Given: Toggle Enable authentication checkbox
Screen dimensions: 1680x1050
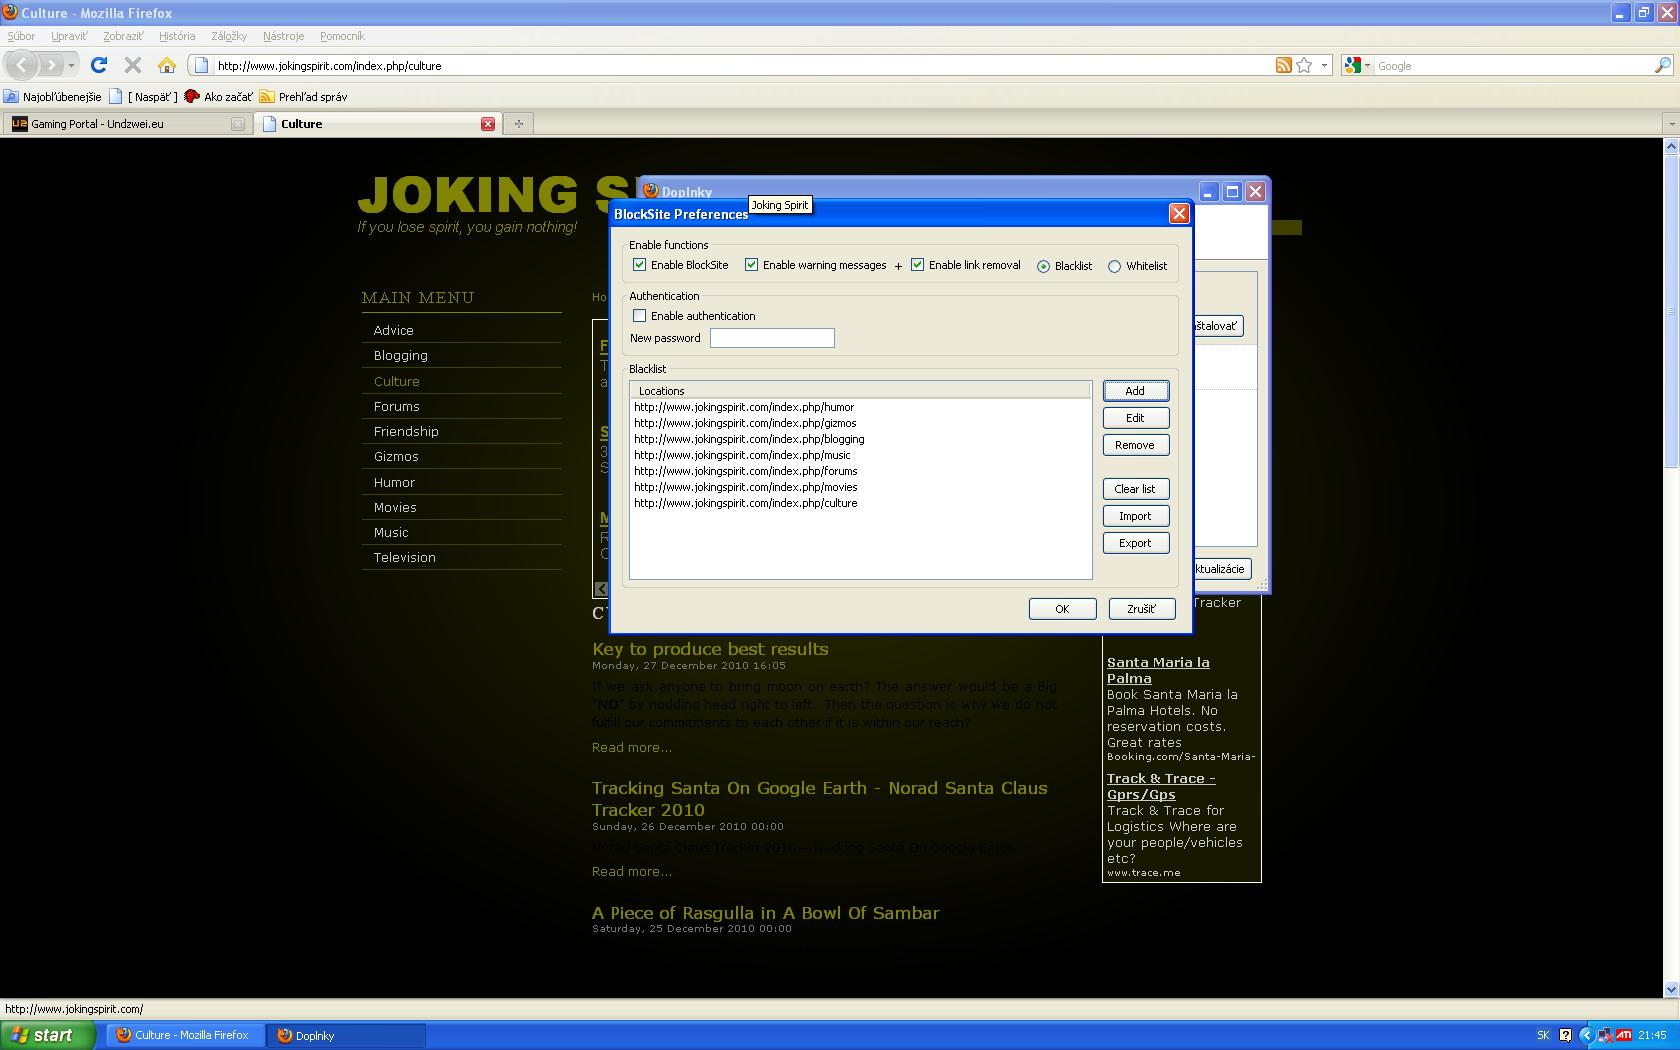Looking at the screenshot, I should pyautogui.click(x=640, y=316).
